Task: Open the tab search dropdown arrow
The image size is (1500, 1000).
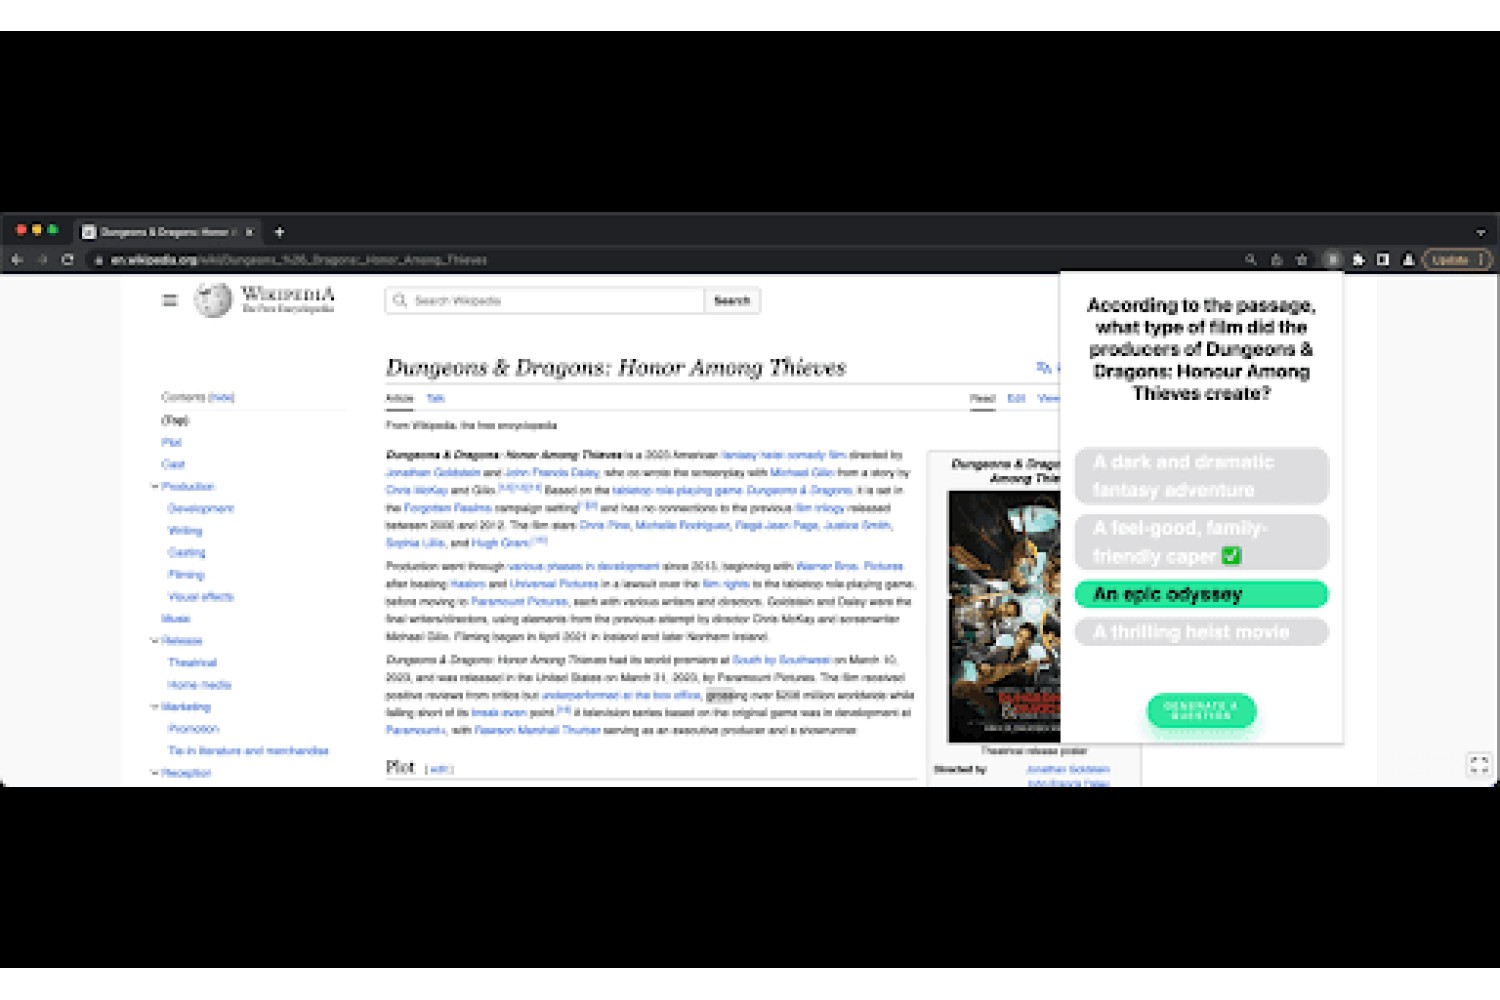Action: click(x=1481, y=232)
